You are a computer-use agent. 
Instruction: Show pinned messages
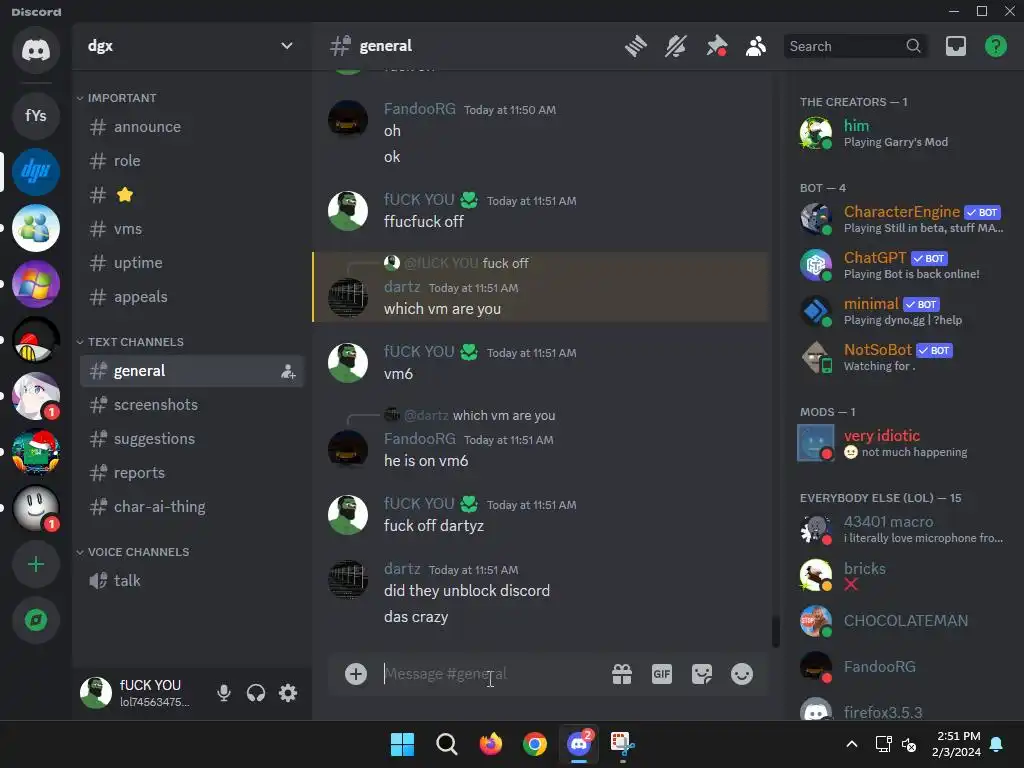point(716,46)
